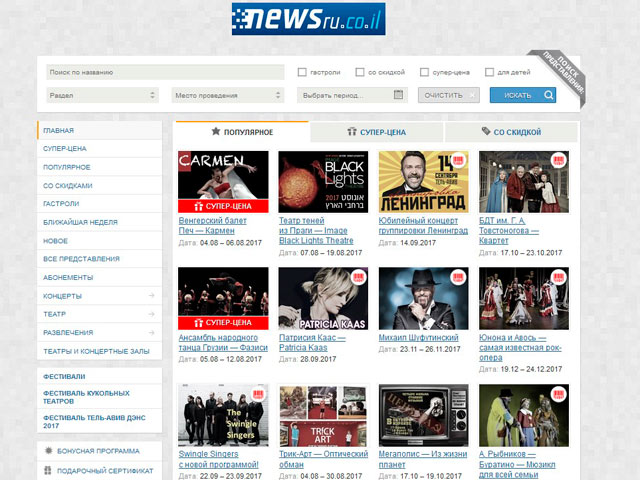The image size is (640, 480).
Task: Open the Раздел dropdown
Action: (102, 95)
